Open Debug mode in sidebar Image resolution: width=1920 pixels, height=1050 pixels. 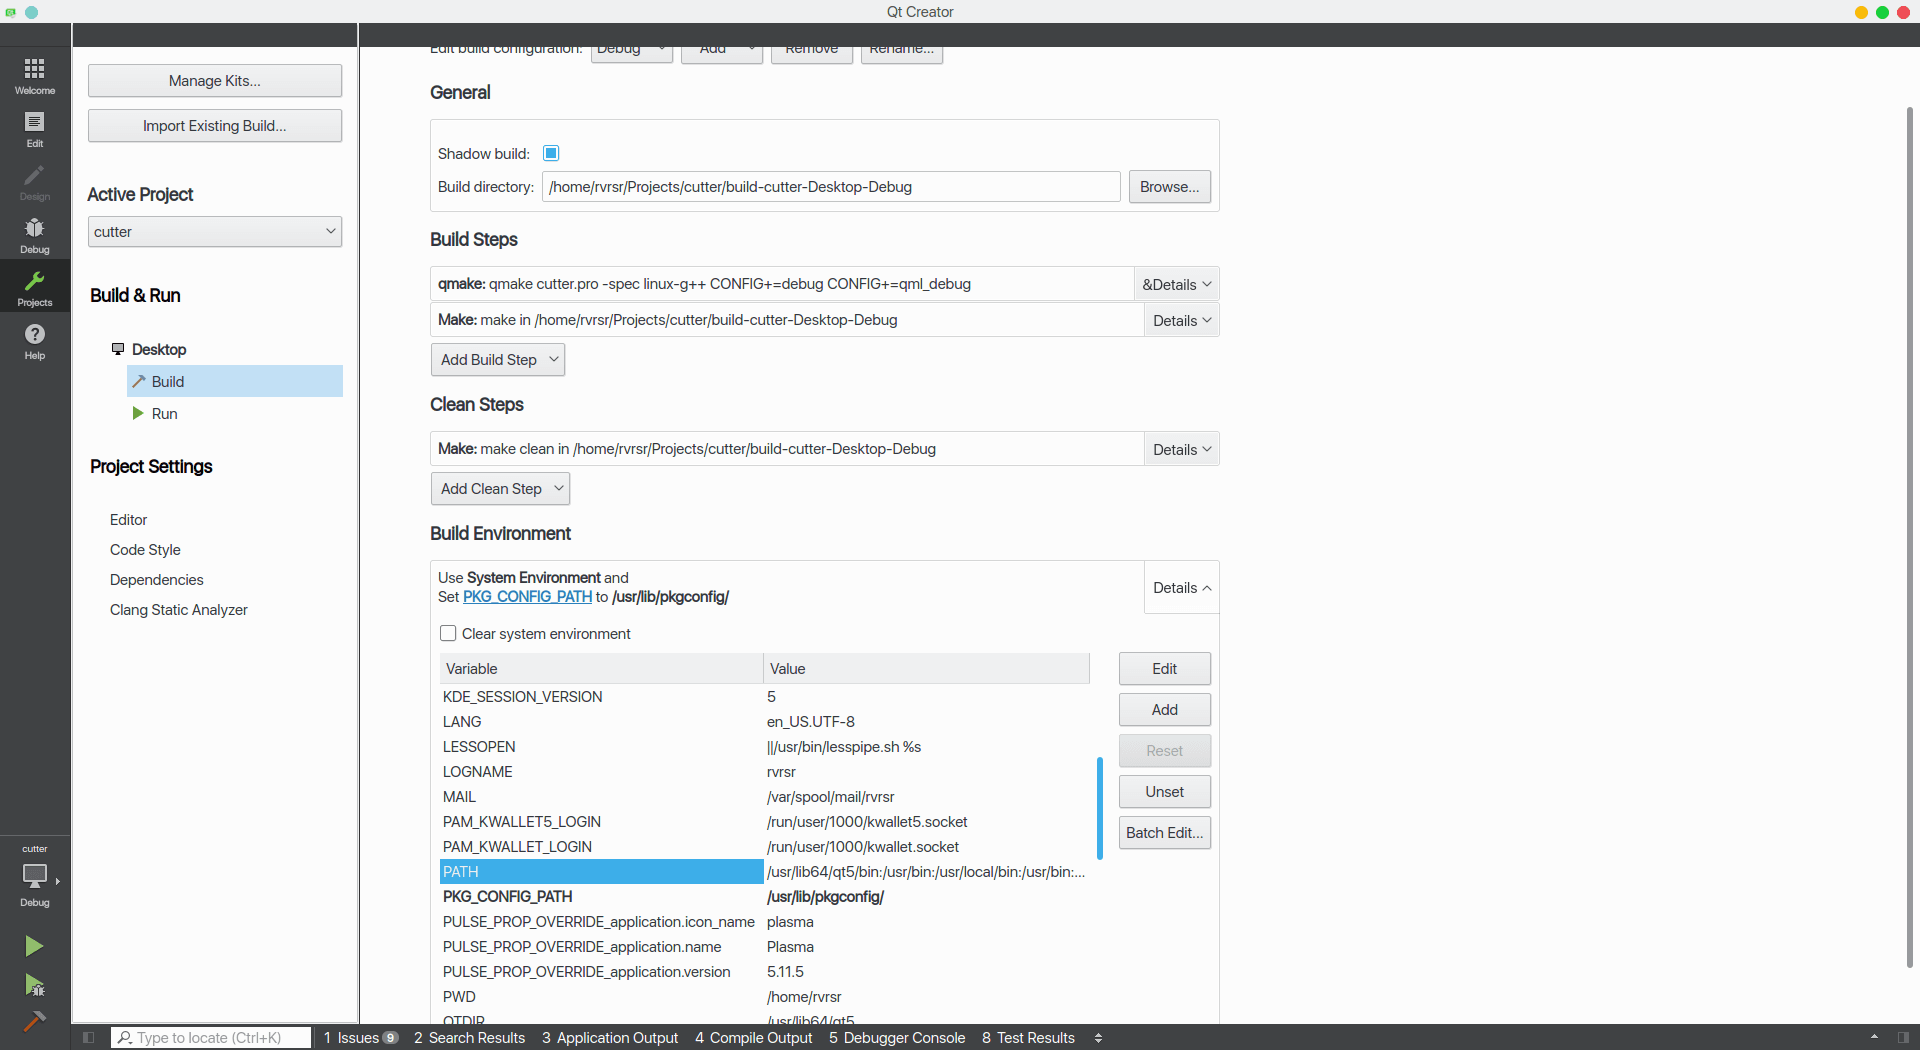point(35,235)
